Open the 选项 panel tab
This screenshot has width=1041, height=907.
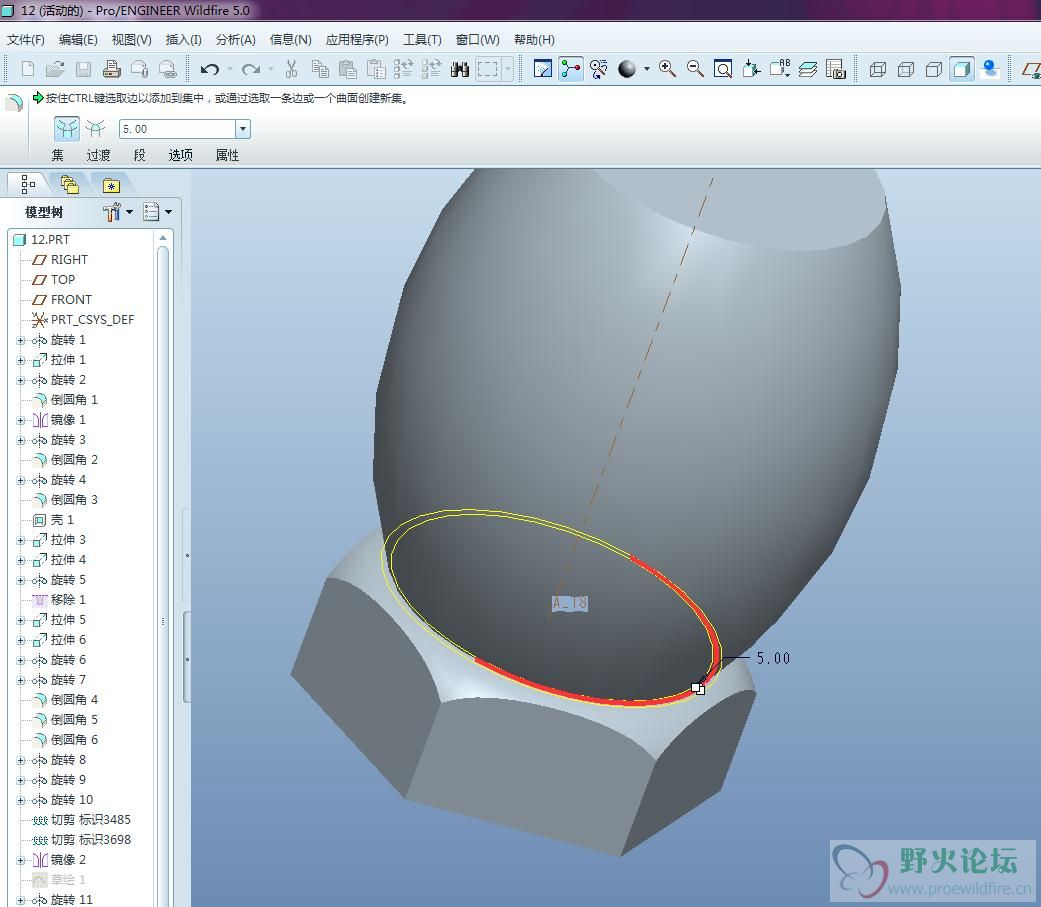(181, 155)
